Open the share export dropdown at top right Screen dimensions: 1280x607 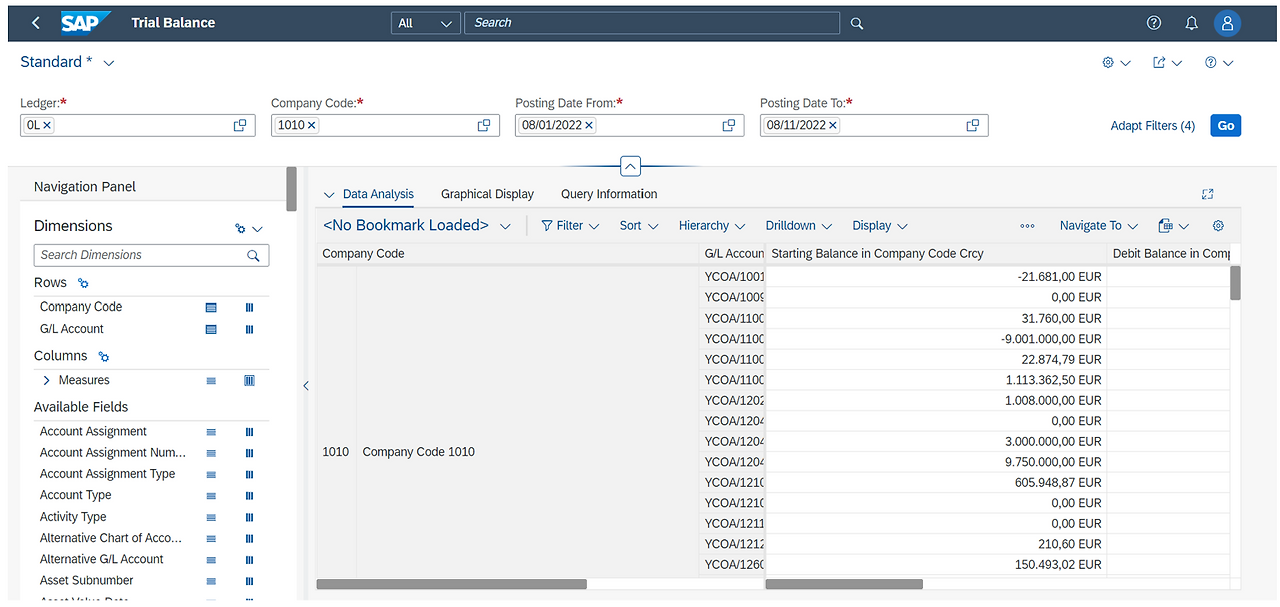[1167, 62]
